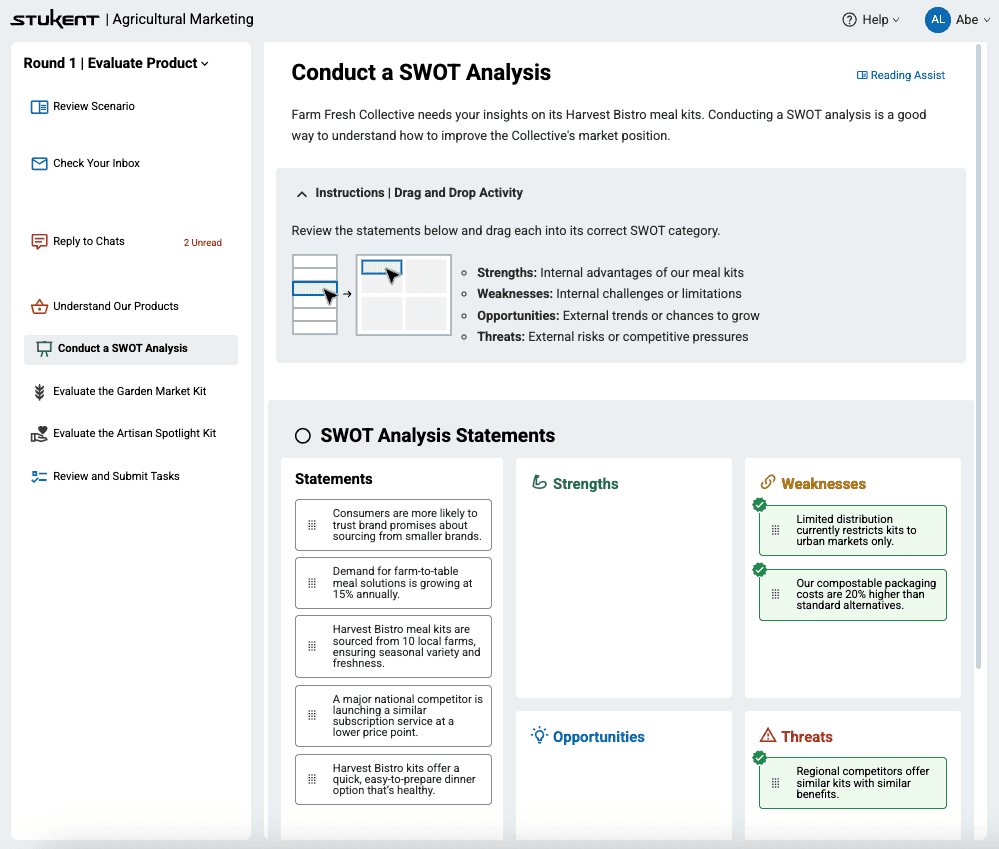Open Review and Submit Tasks
Screen dimensions: 999x849
pyautogui.click(x=116, y=476)
